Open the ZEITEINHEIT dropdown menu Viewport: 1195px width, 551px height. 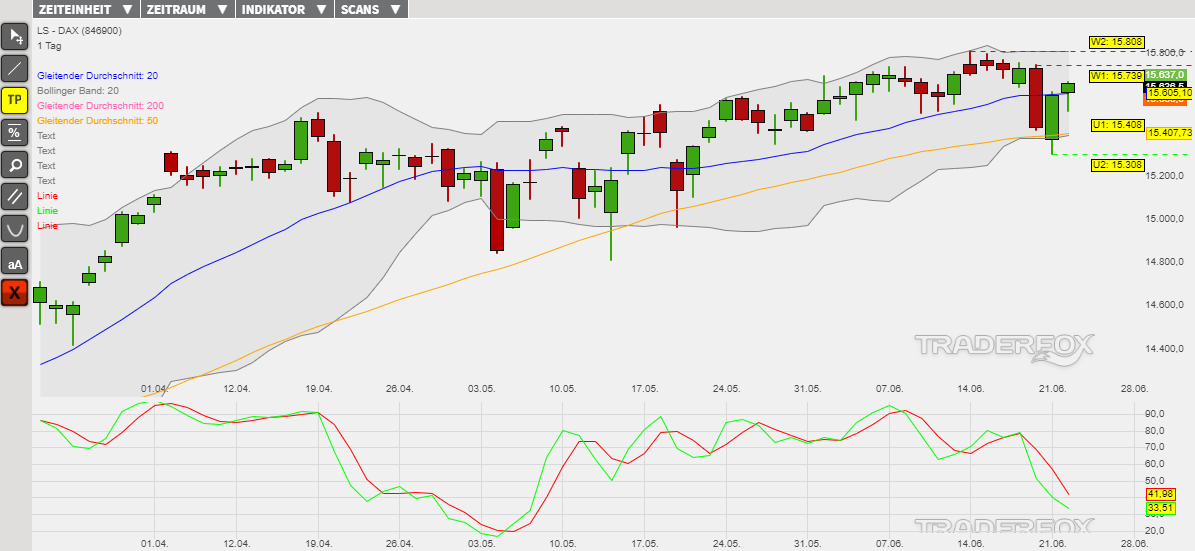[85, 9]
